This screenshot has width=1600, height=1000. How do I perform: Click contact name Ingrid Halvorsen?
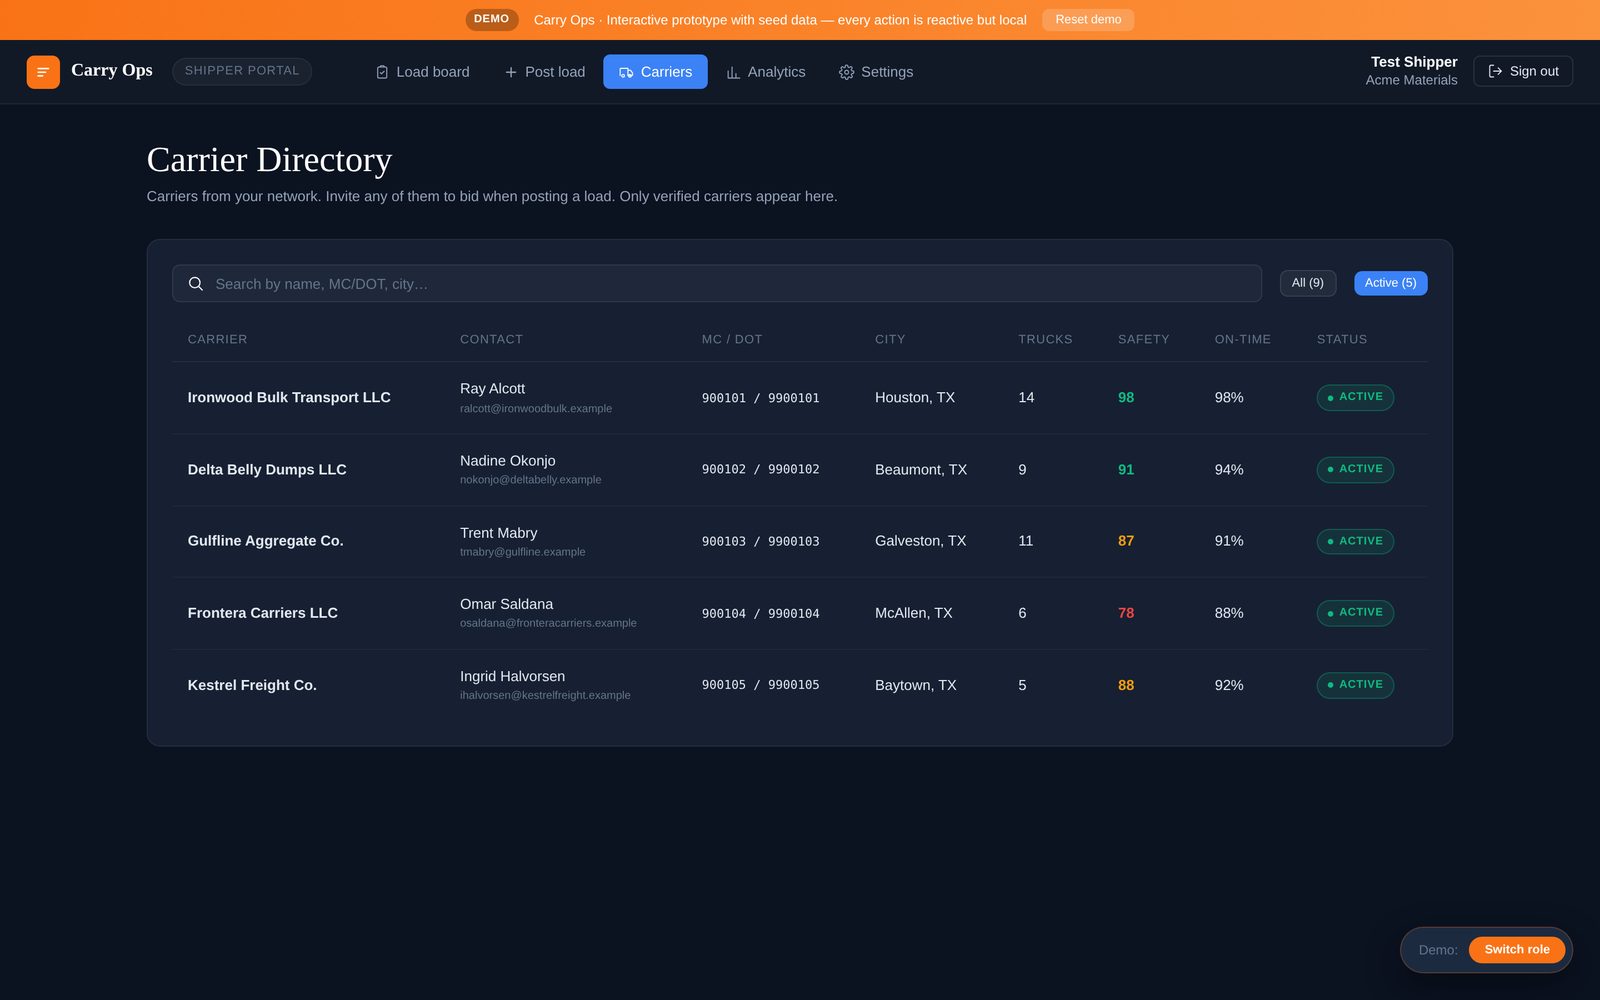coord(512,677)
